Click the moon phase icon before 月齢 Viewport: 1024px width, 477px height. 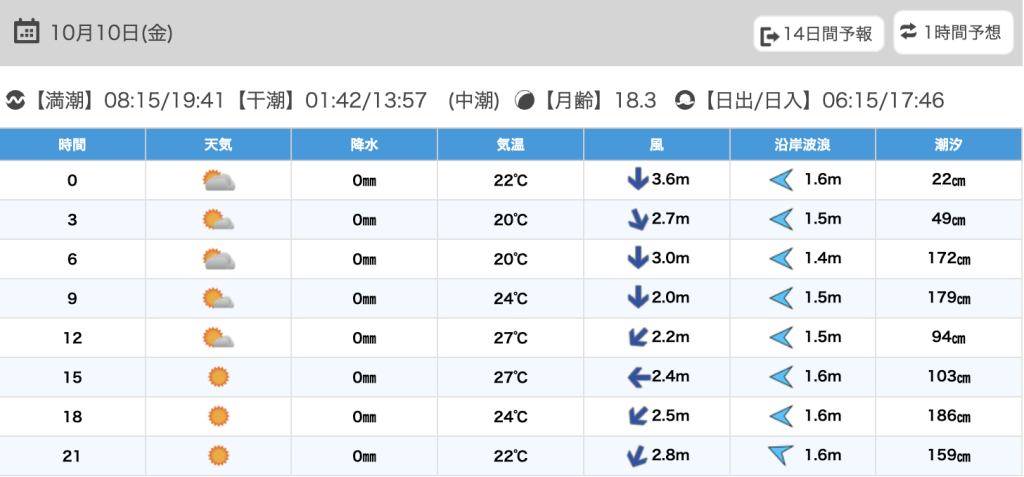tap(524, 101)
